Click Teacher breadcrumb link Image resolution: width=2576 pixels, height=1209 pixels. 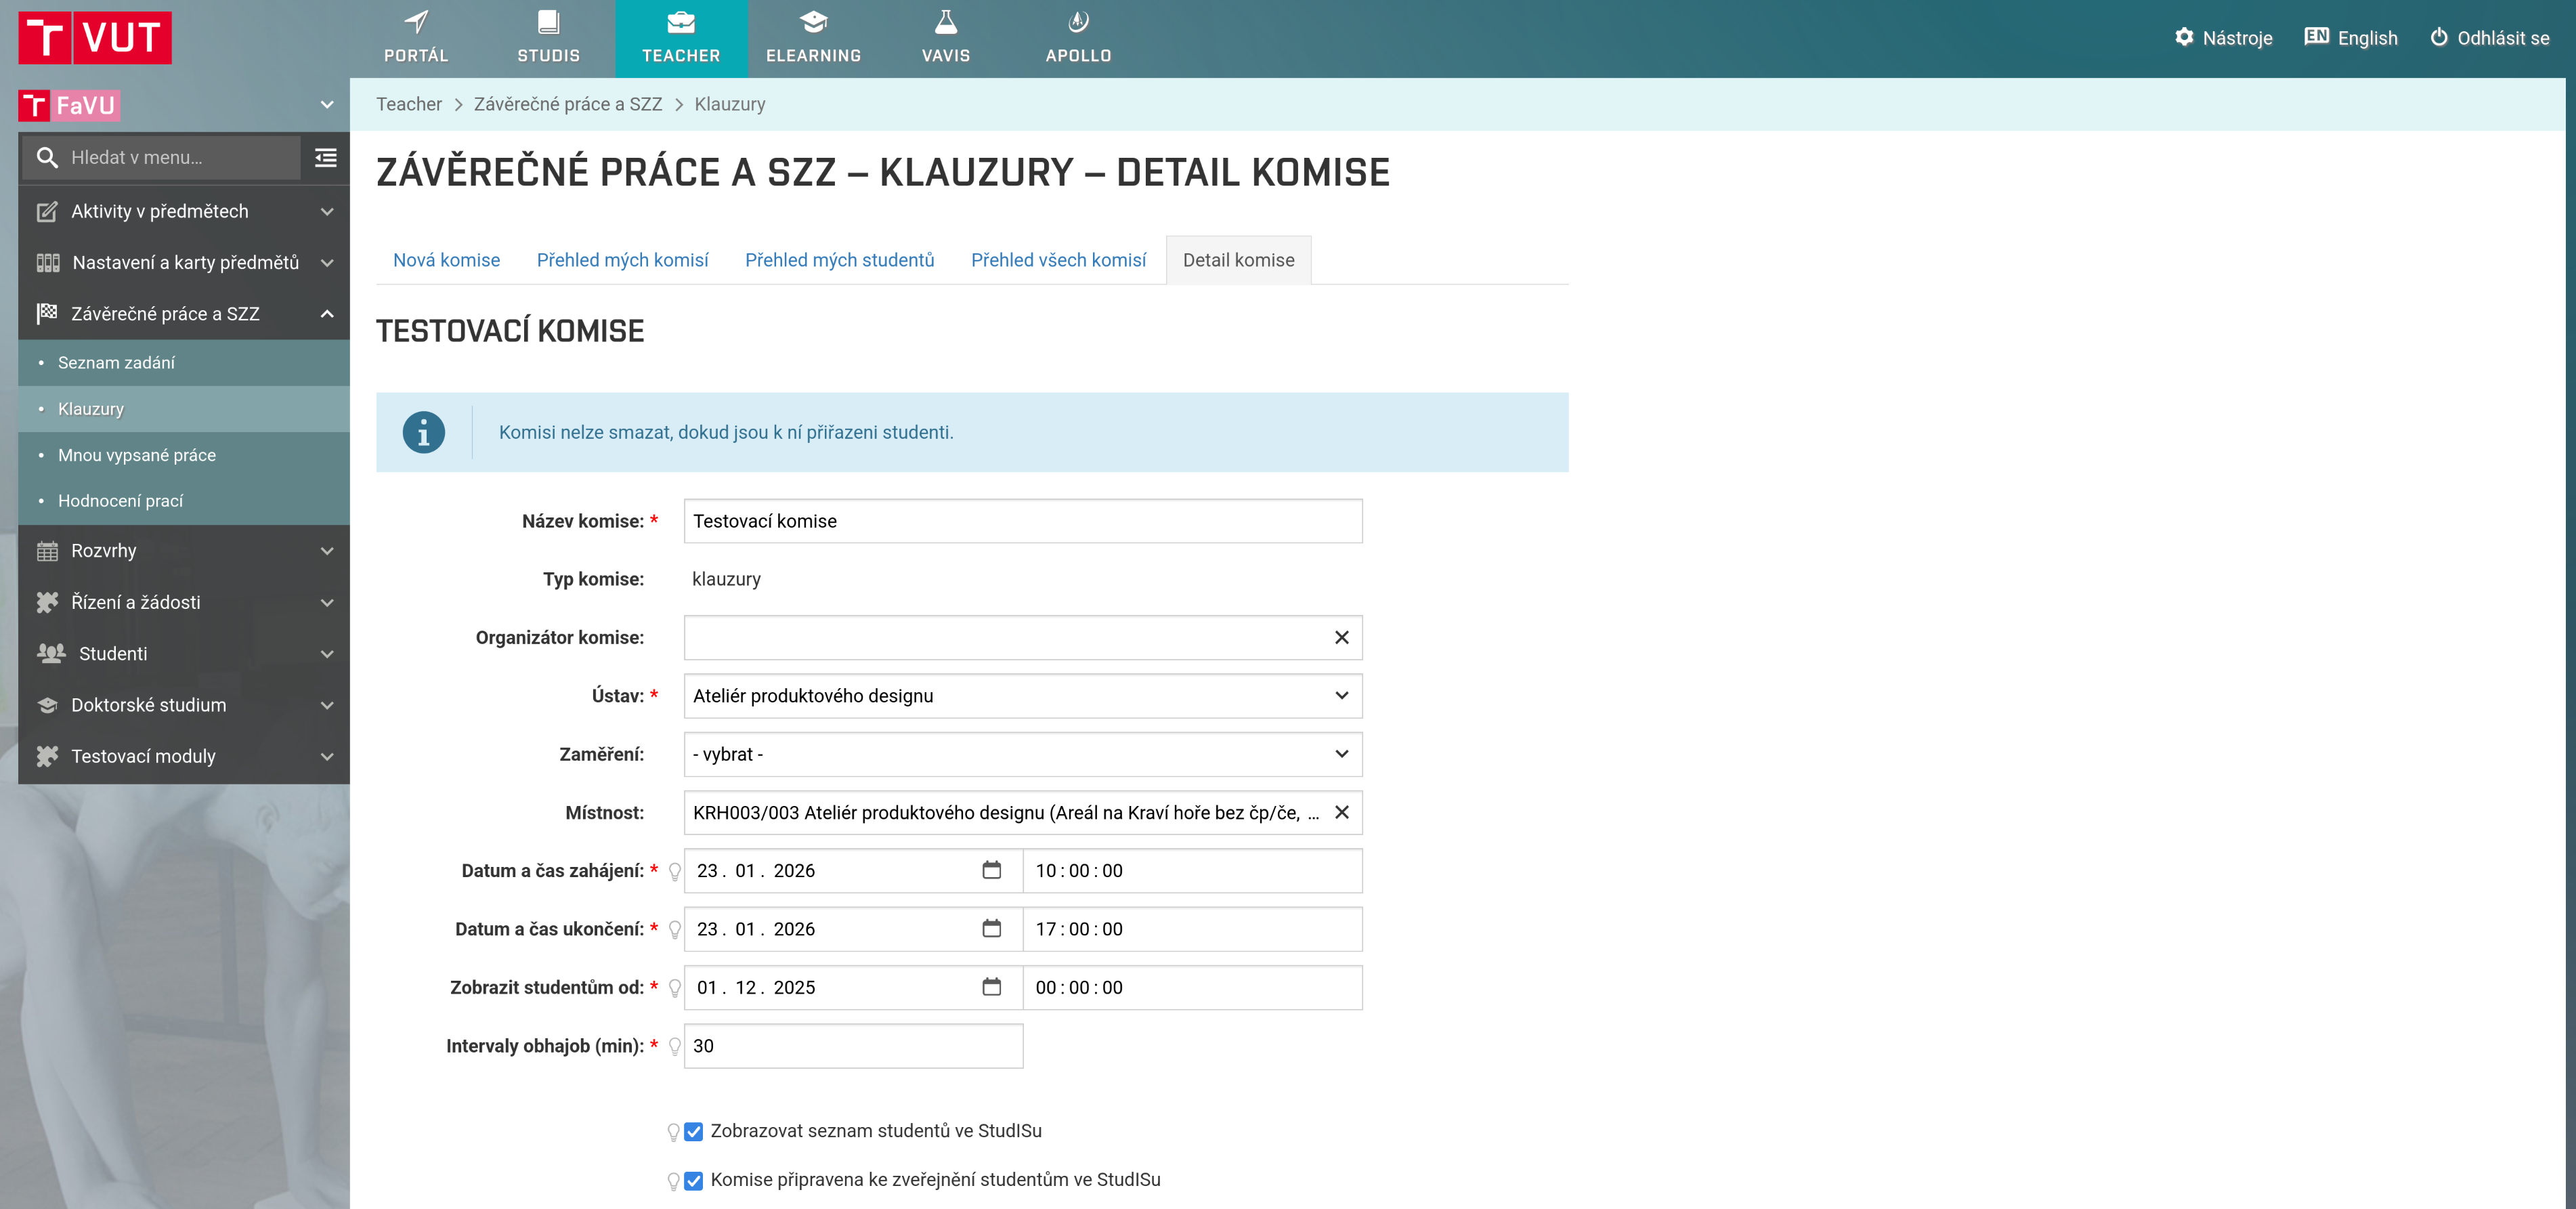coord(409,104)
